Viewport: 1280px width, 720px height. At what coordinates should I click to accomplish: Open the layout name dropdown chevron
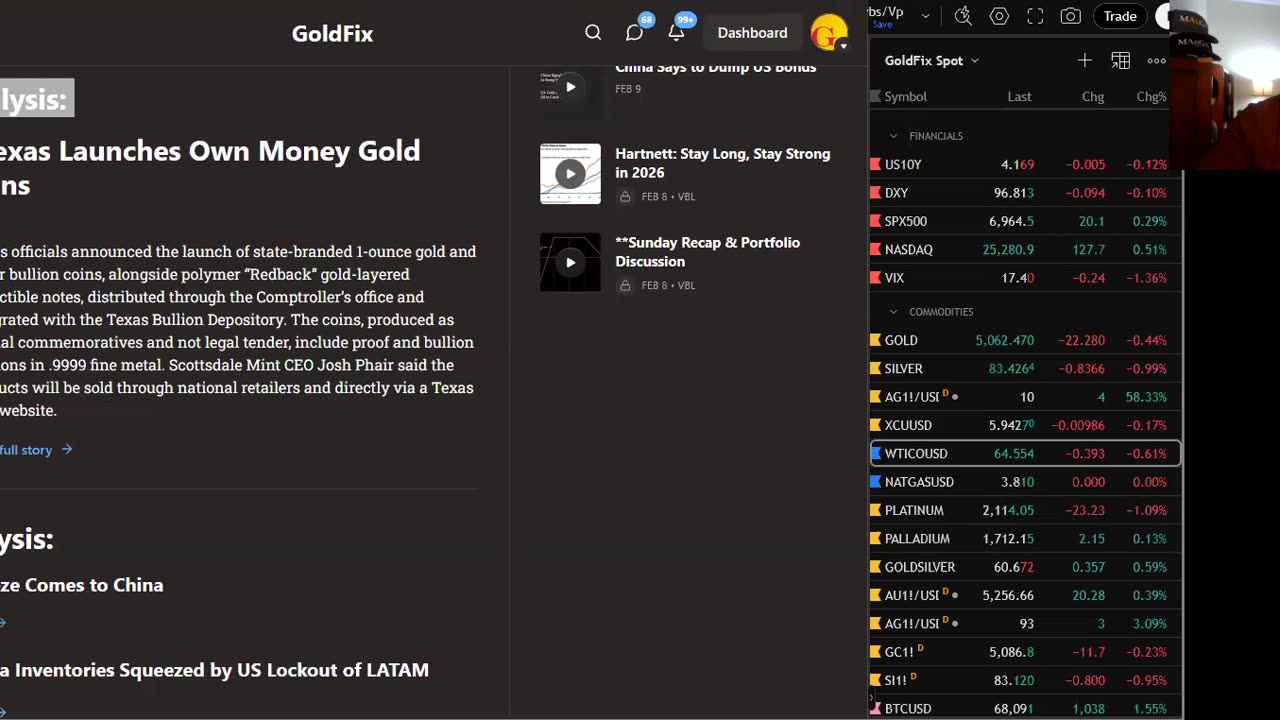click(x=925, y=16)
